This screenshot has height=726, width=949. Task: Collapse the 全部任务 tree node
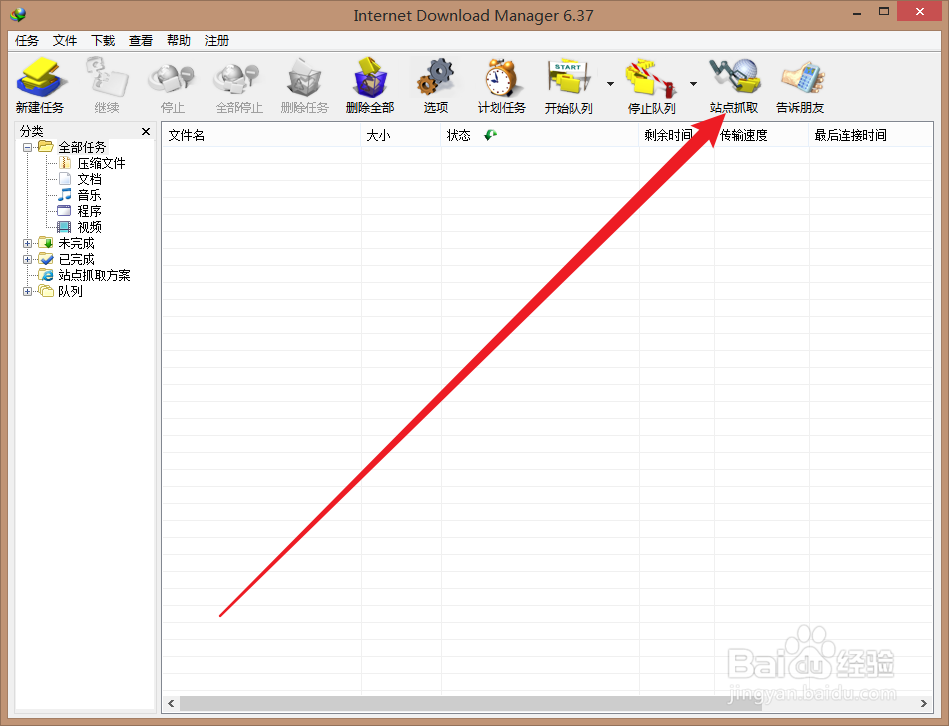[x=27, y=147]
